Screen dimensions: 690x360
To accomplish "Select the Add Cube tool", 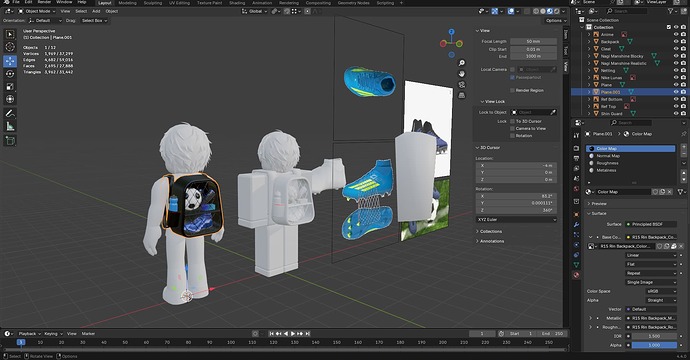I will (x=10, y=140).
